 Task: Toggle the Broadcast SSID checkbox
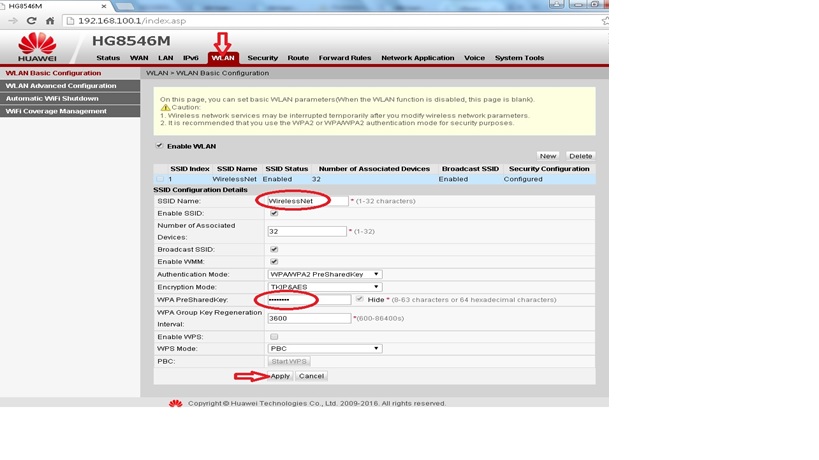click(x=274, y=250)
